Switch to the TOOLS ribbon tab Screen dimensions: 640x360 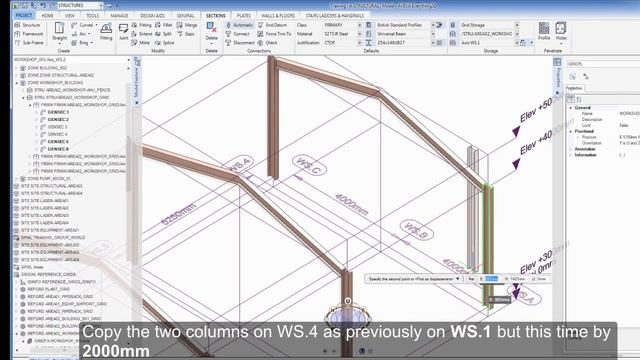click(92, 16)
